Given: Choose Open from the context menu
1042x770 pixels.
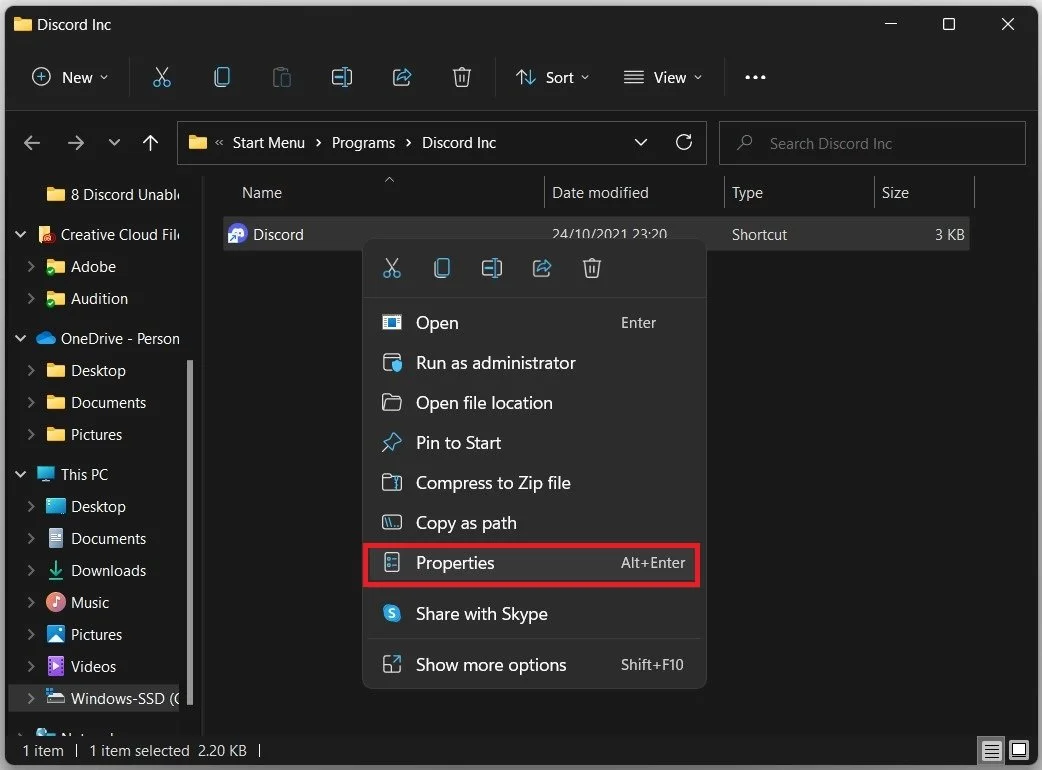Looking at the screenshot, I should point(534,323).
